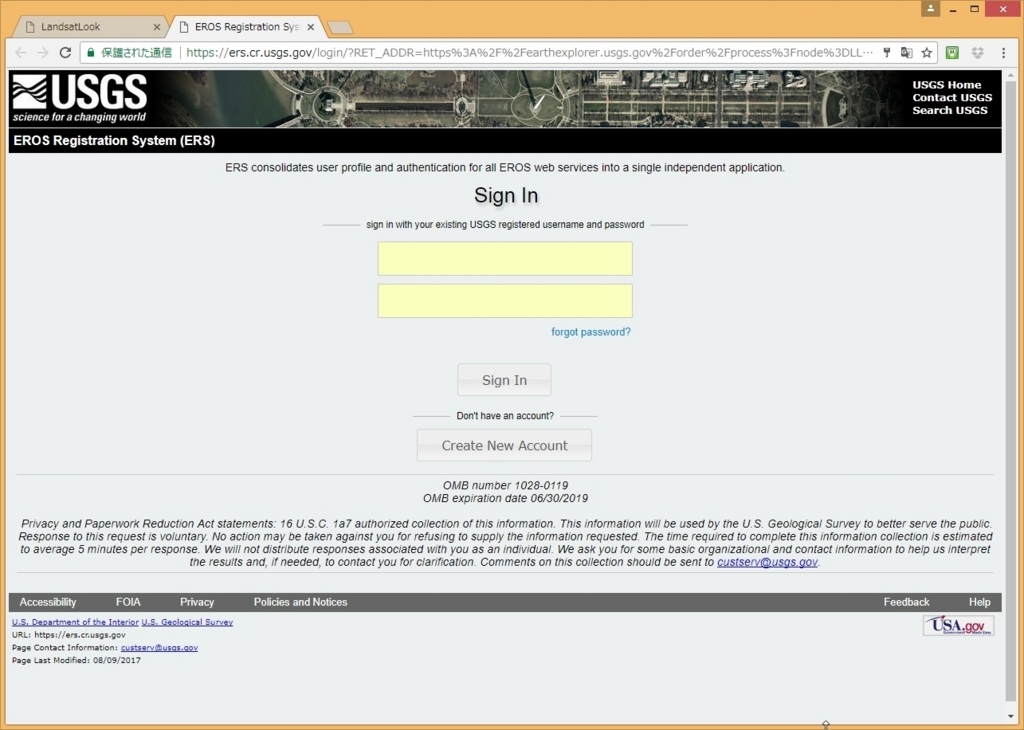
Task: Click scrollbar up arrow
Action: pos(1010,76)
